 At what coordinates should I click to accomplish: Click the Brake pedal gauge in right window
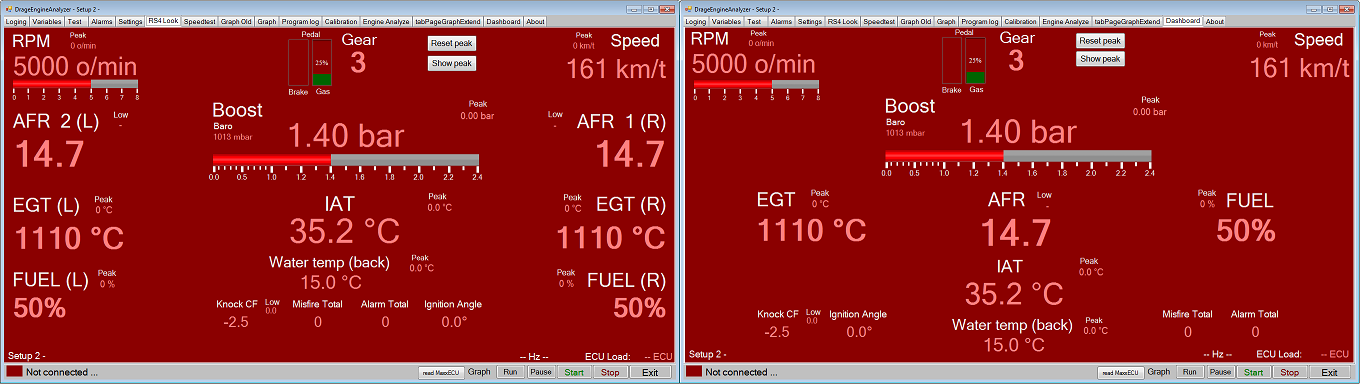950,62
